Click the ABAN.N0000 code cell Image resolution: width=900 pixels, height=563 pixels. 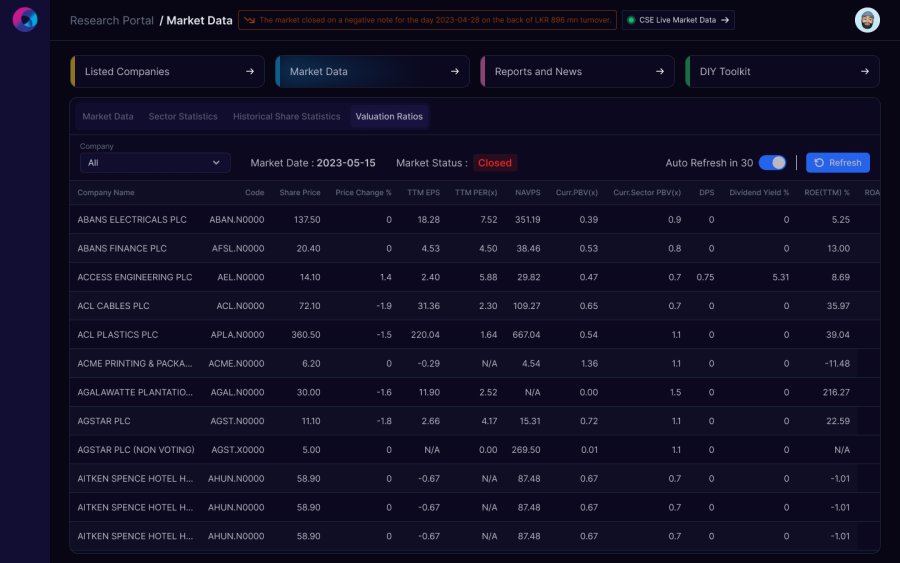236,220
